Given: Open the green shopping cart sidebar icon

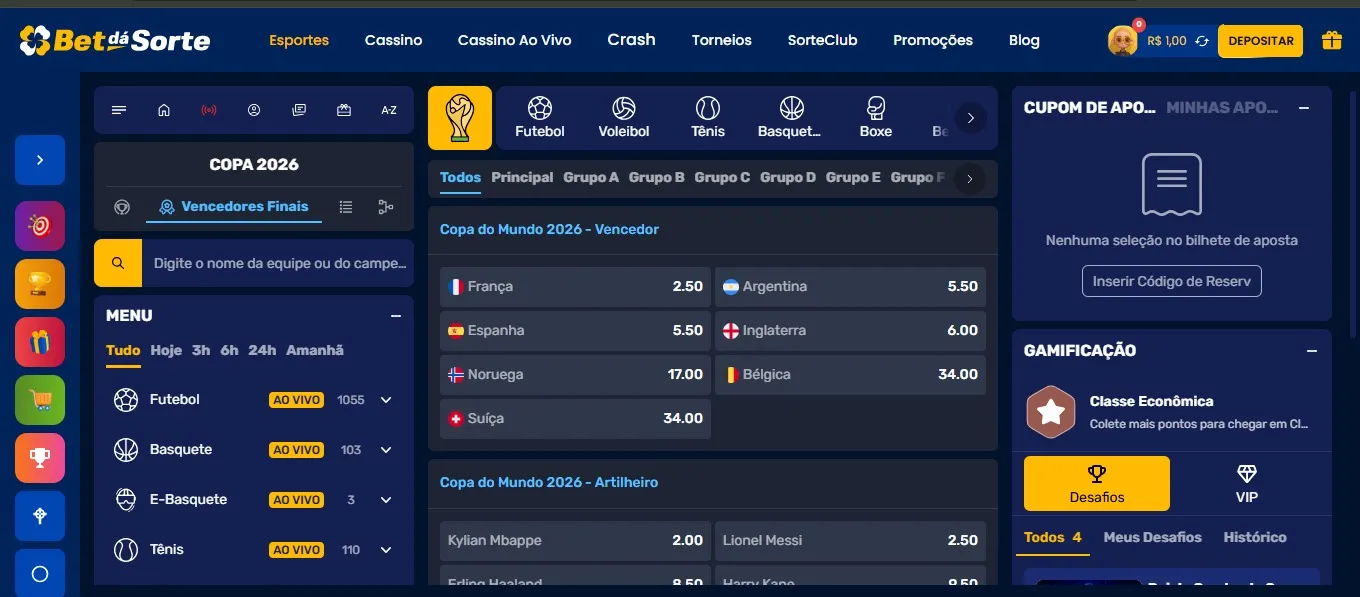Looking at the screenshot, I should tap(40, 400).
